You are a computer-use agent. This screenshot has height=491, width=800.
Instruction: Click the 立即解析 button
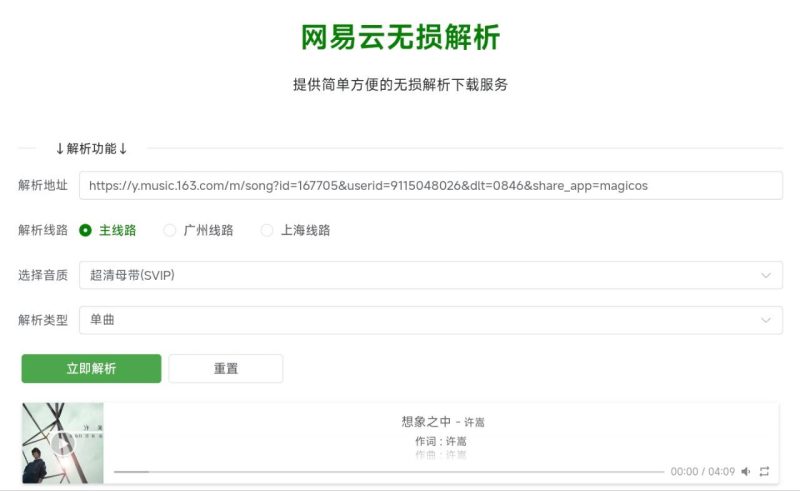[x=91, y=369]
